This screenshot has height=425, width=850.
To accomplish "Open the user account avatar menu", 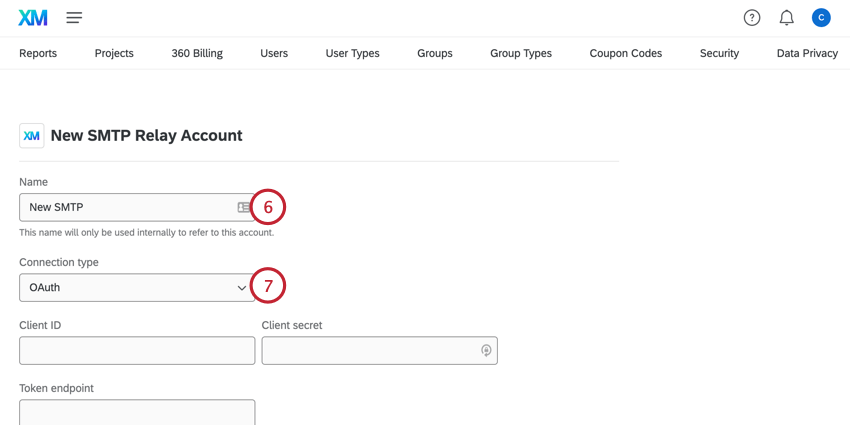I will click(x=821, y=18).
